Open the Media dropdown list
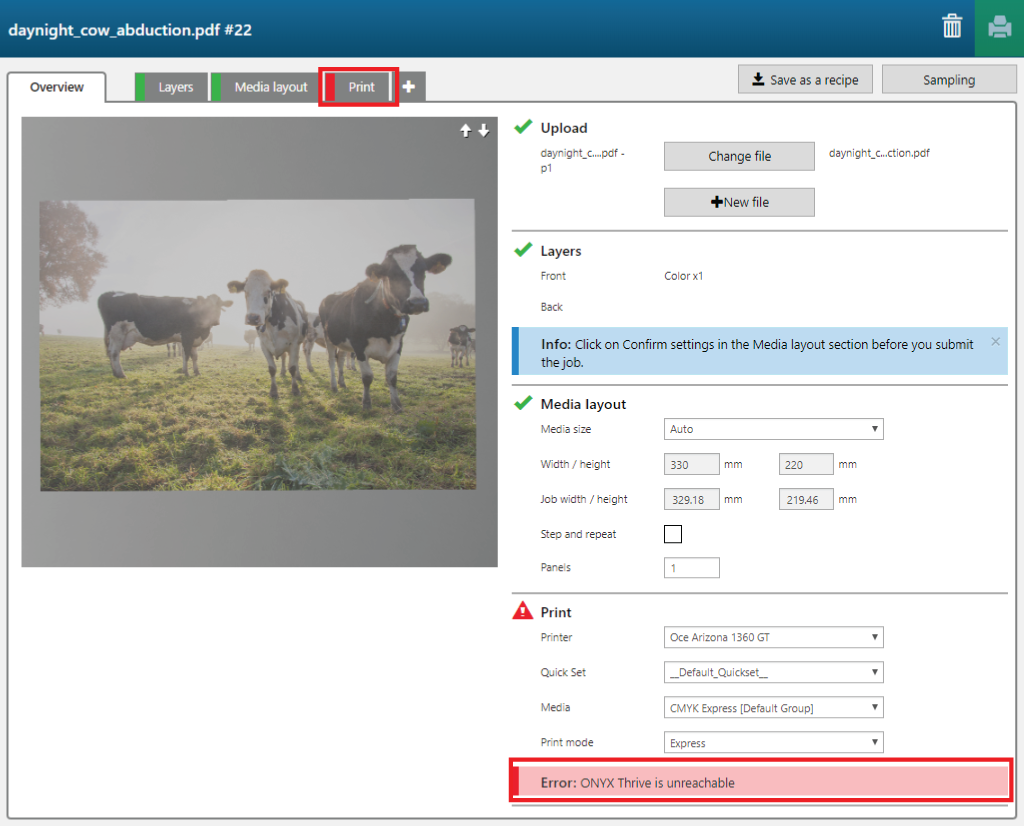Viewport: 1024px width, 826px height. (773, 707)
